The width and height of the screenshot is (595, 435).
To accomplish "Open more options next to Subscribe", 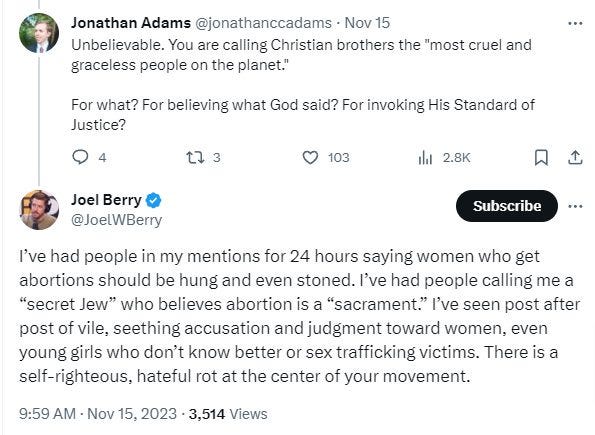I will coord(575,206).
